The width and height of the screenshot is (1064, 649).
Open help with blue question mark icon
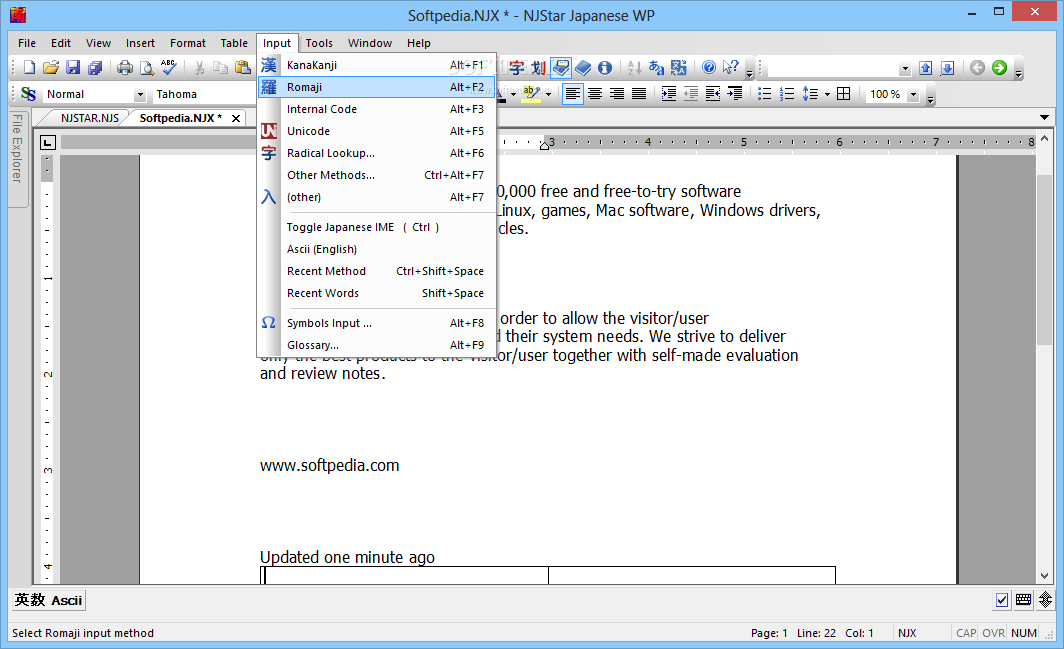click(x=709, y=67)
